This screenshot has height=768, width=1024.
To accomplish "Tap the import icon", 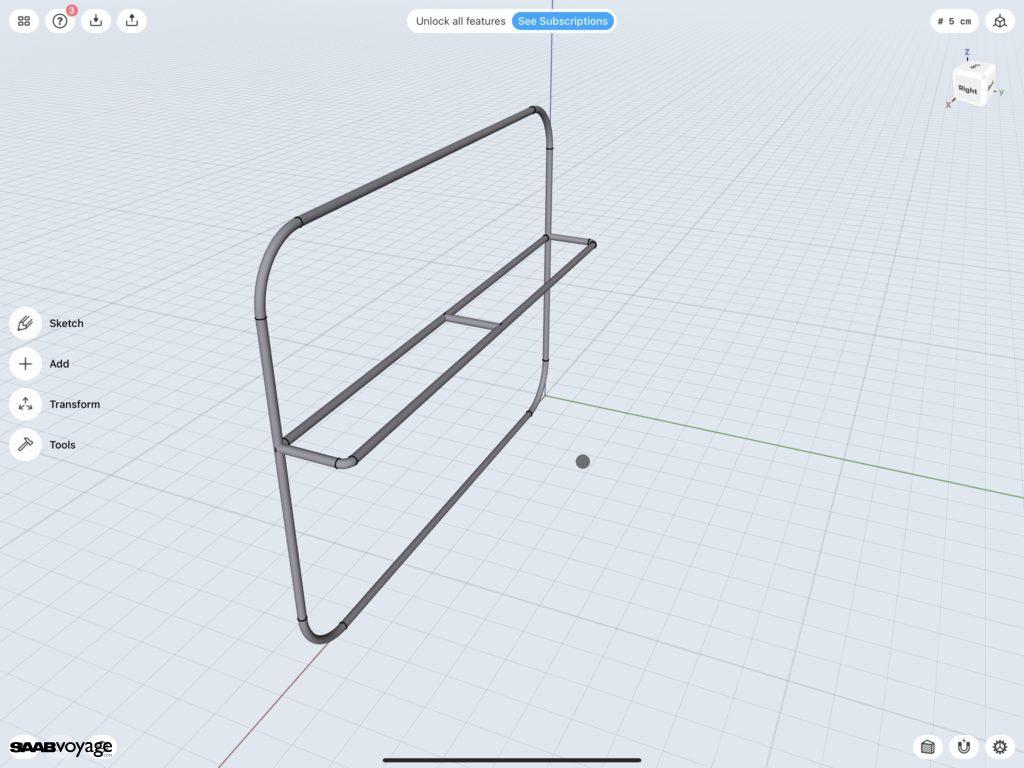I will tap(96, 21).
